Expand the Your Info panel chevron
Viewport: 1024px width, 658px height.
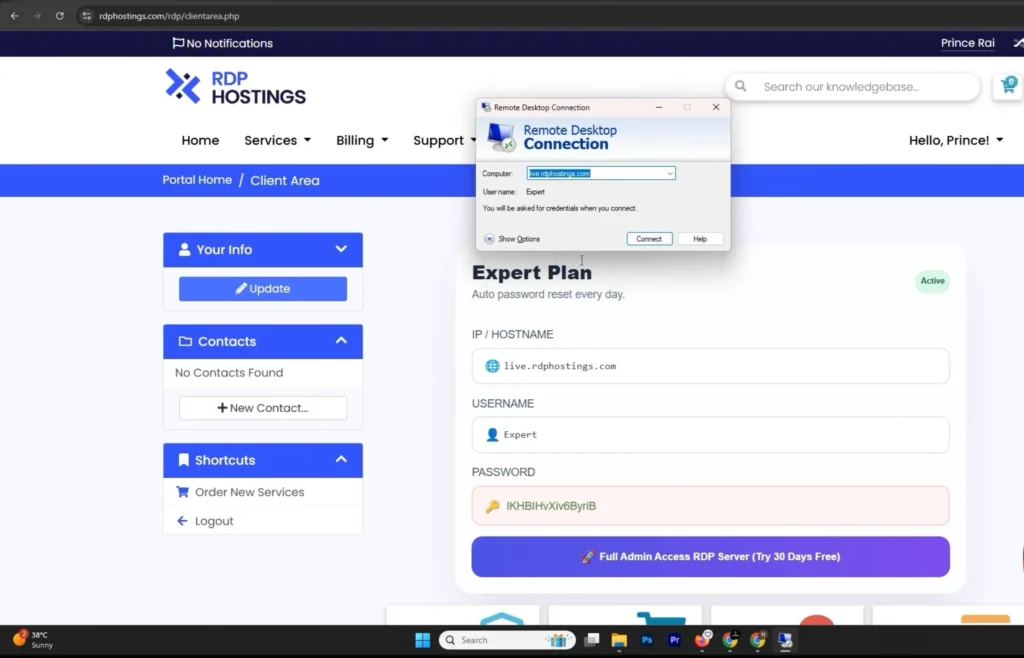click(x=341, y=249)
